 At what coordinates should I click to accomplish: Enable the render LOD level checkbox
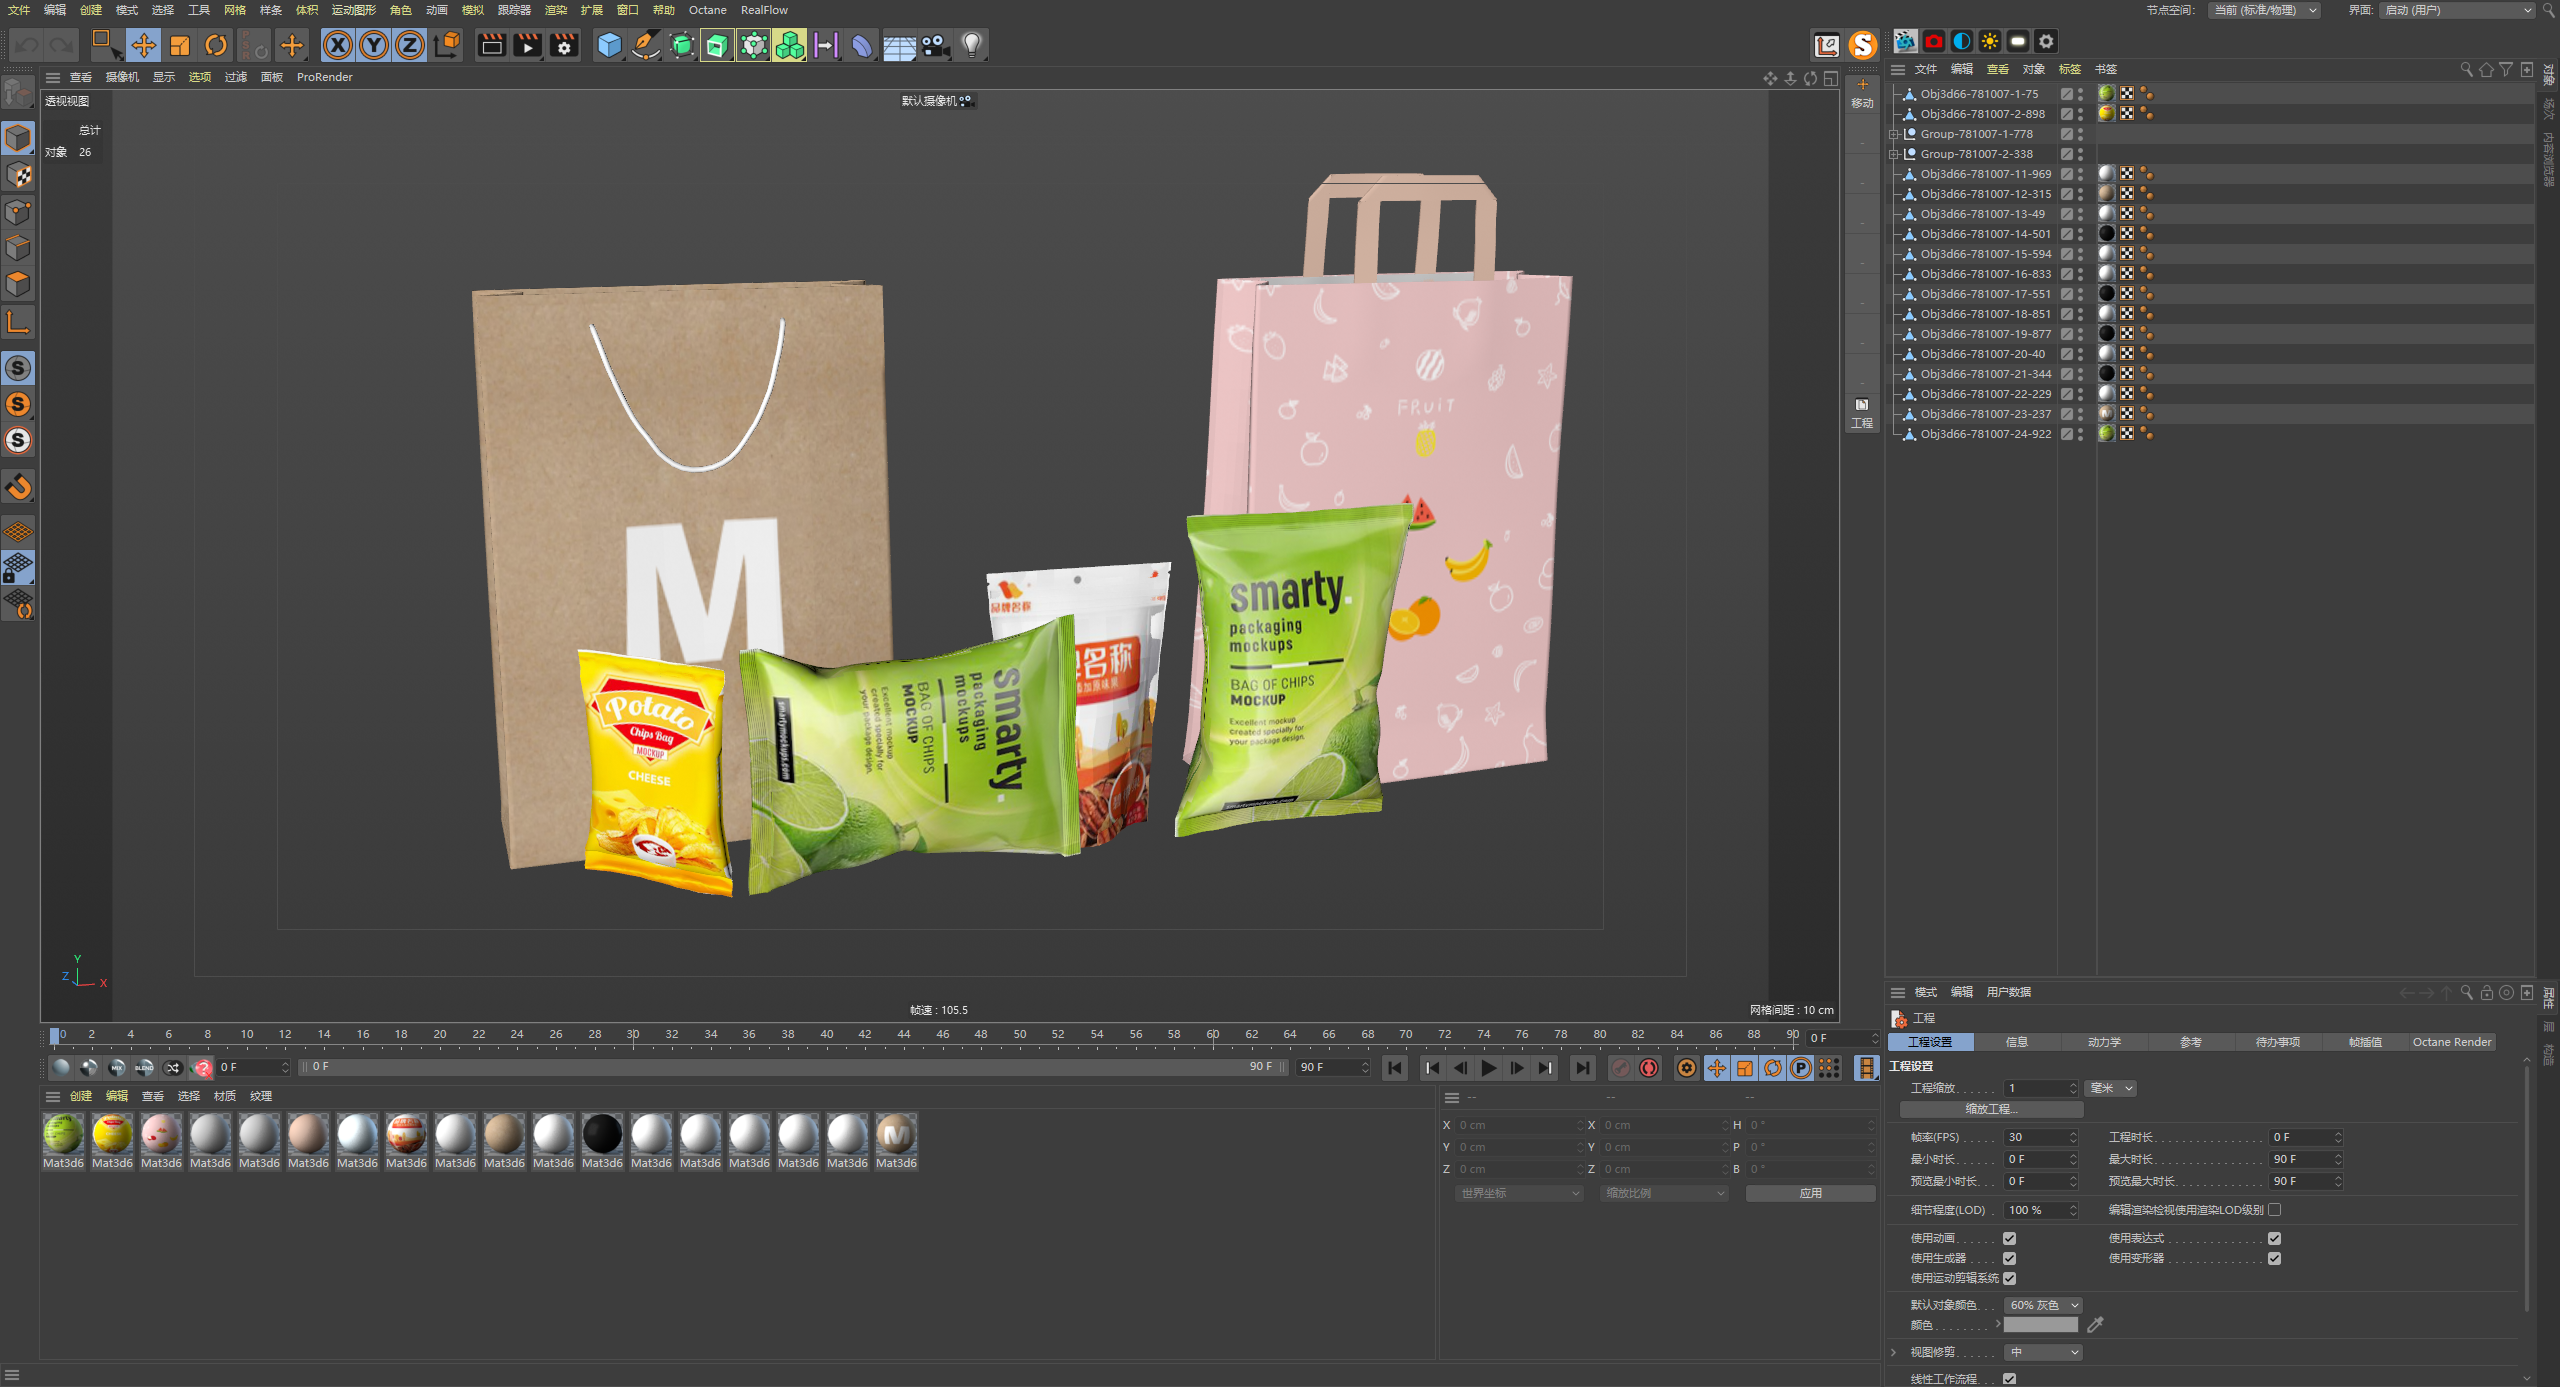[x=2274, y=1210]
